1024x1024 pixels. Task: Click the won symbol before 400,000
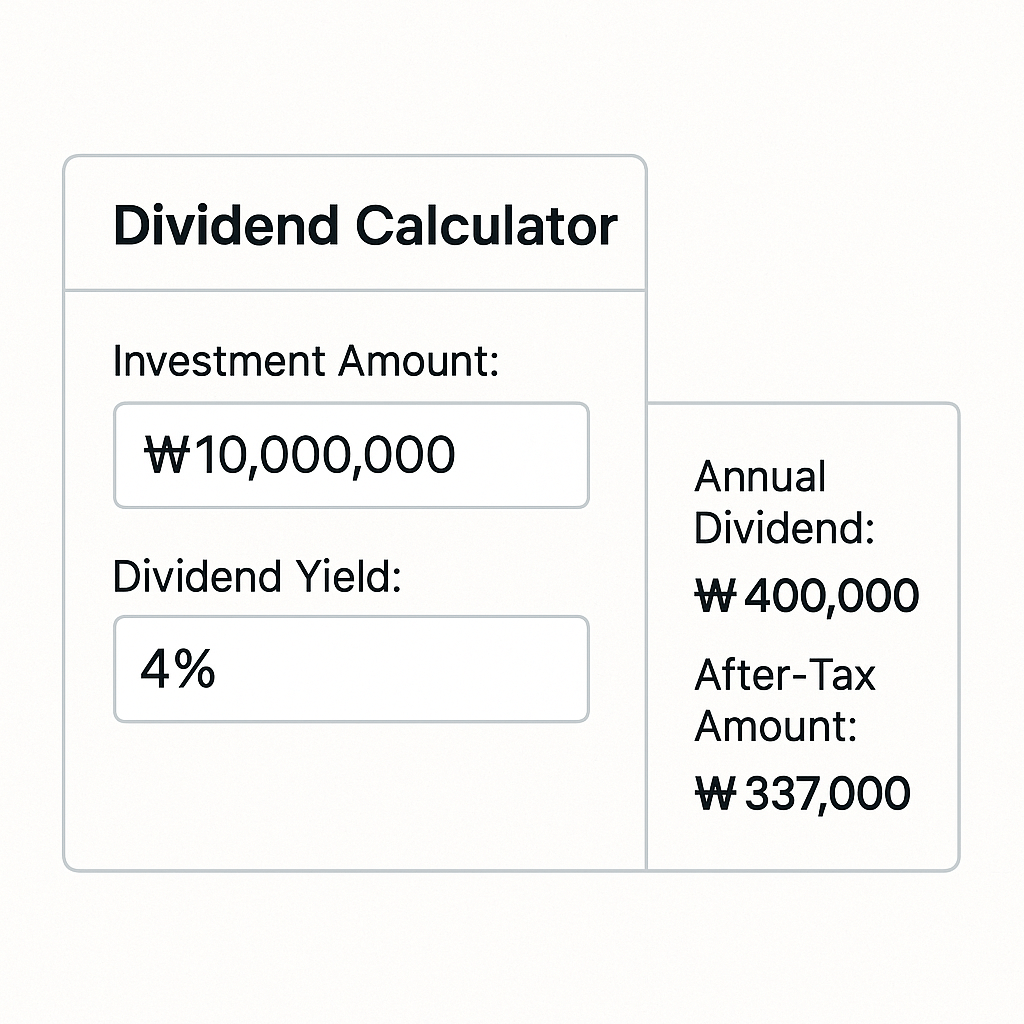[x=715, y=596]
